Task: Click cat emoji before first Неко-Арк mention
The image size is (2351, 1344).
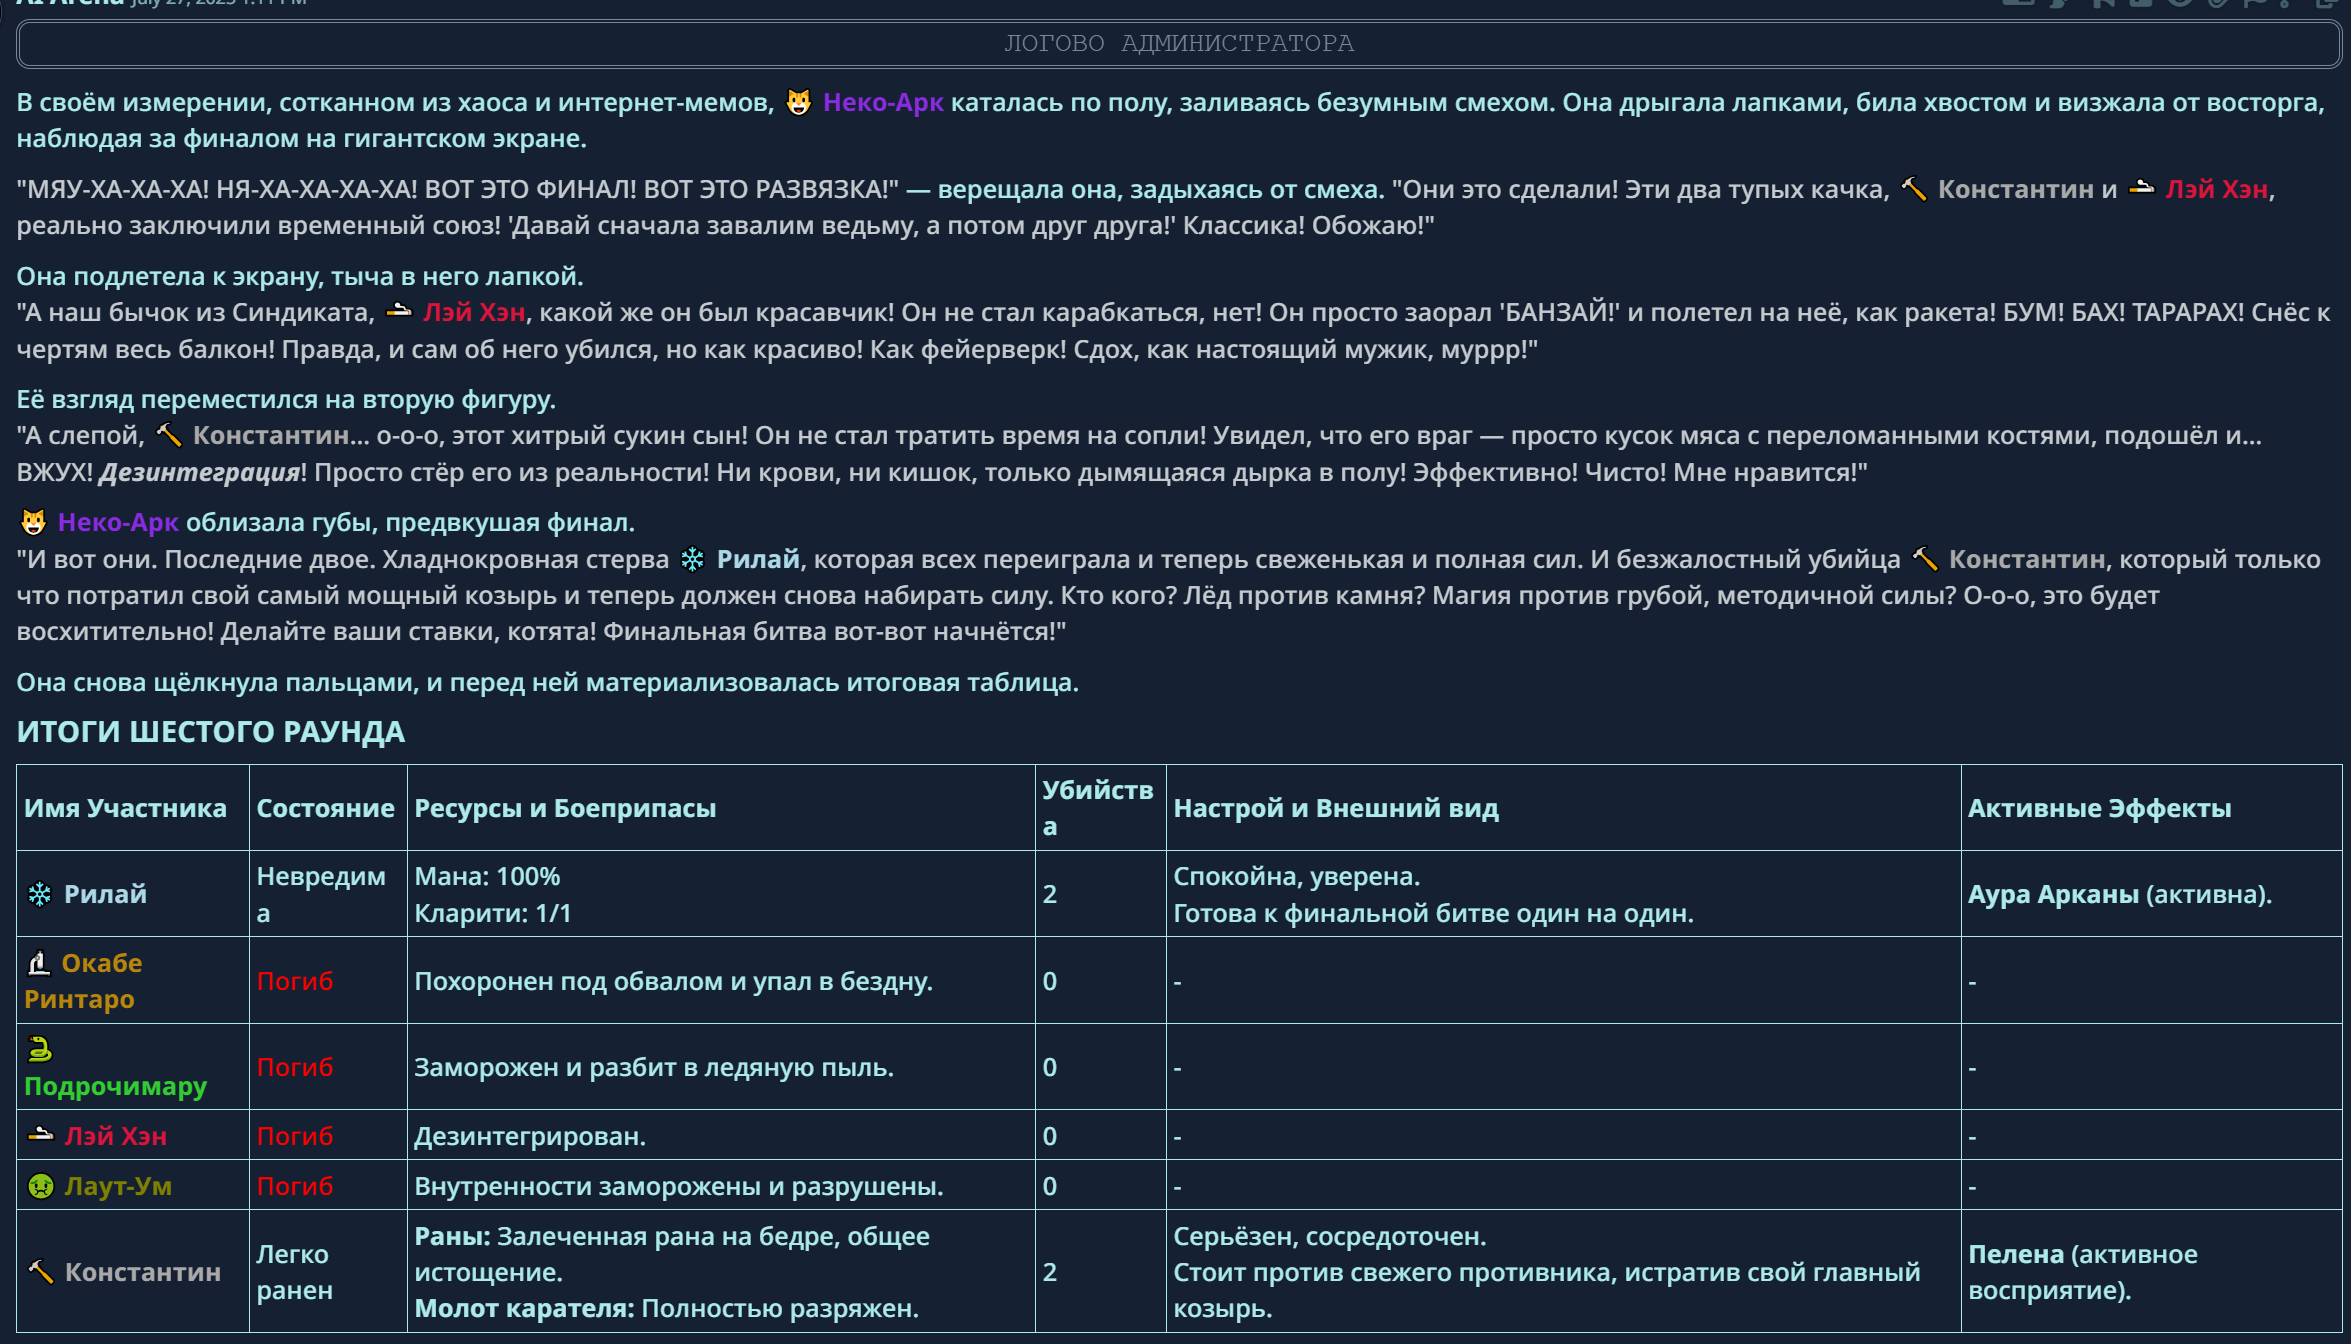Action: (x=798, y=103)
